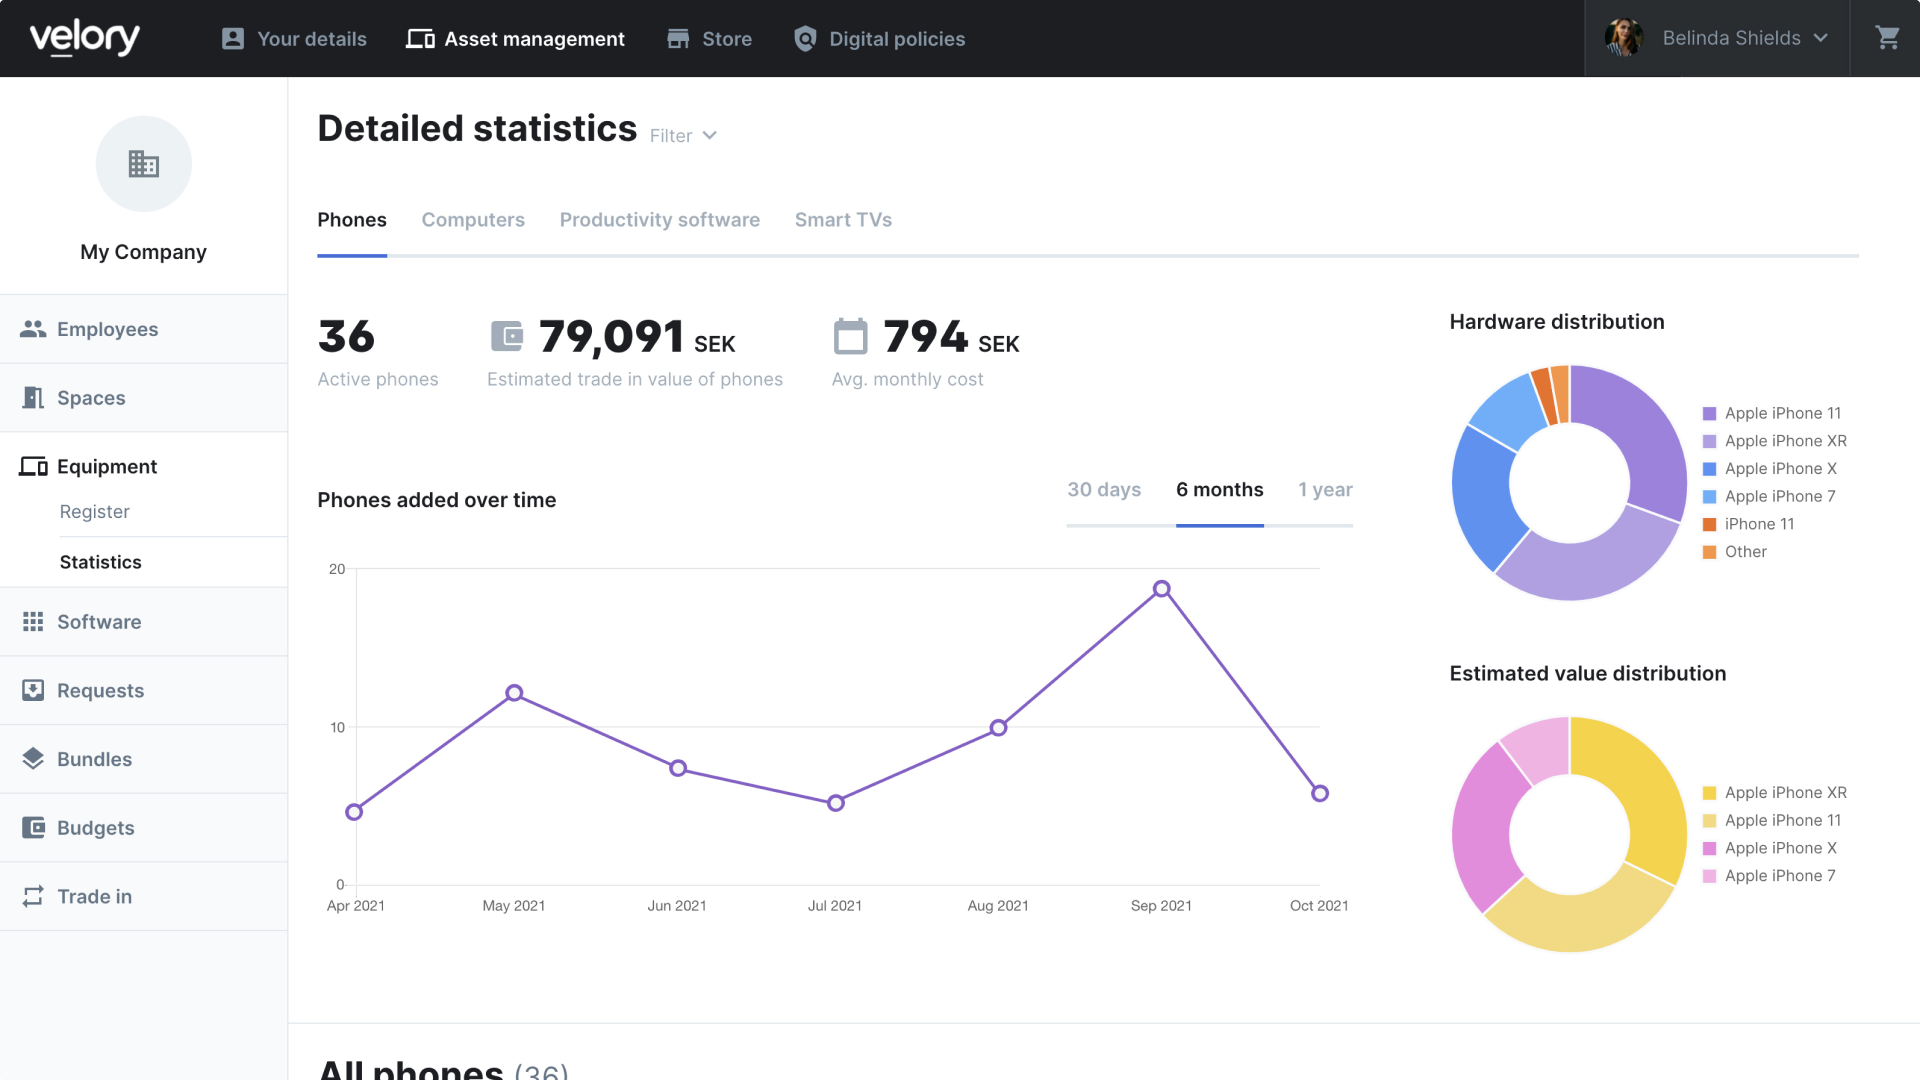Switch to the Phones tab

352,220
